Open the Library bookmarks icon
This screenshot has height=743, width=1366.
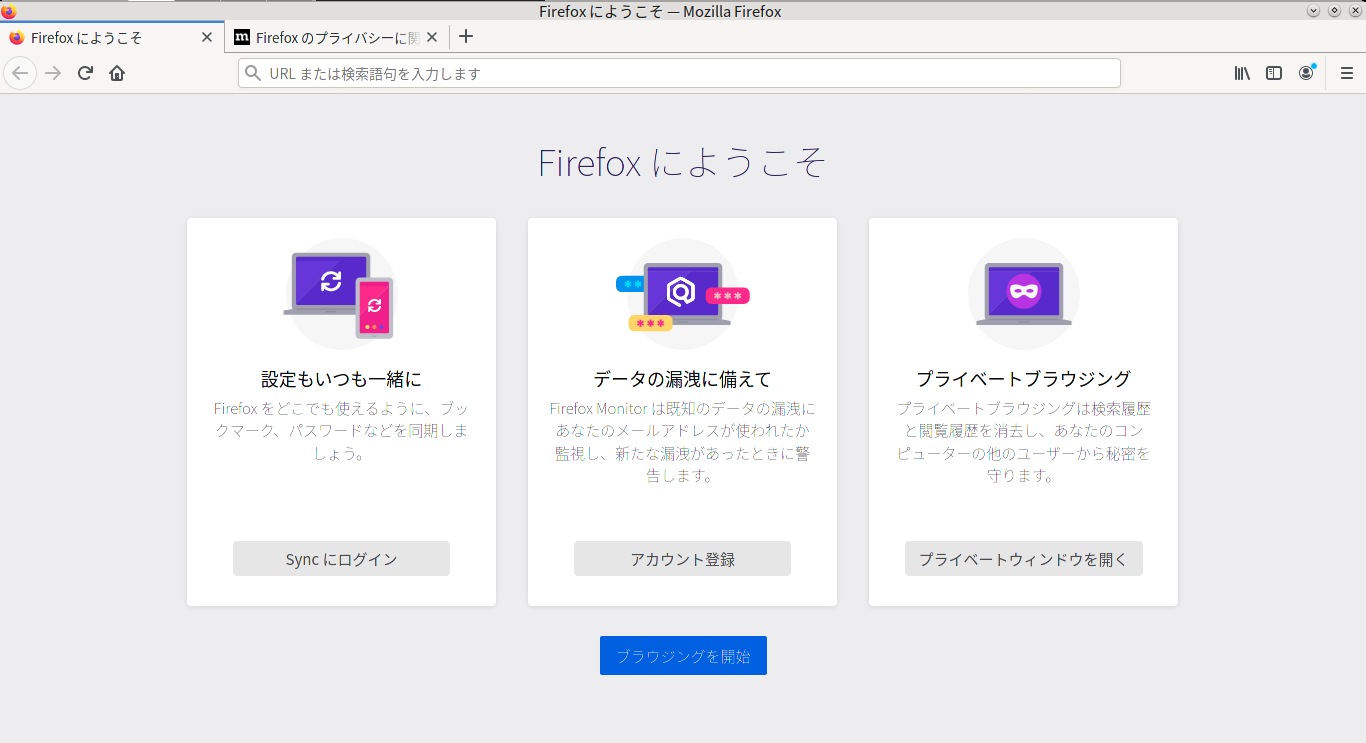point(1242,73)
